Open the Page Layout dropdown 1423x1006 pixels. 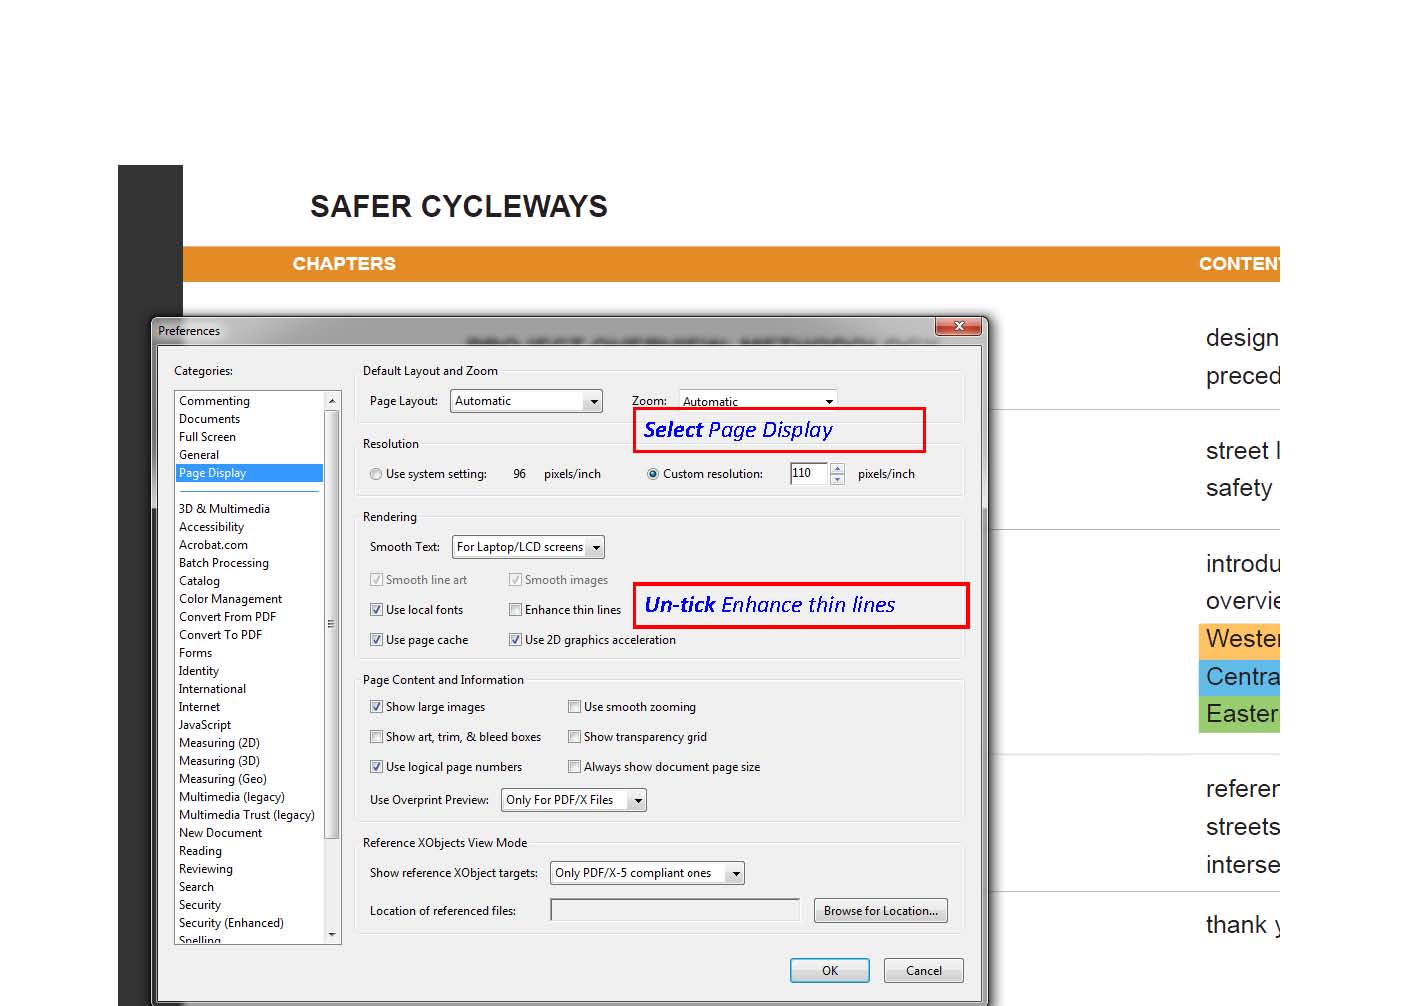526,401
